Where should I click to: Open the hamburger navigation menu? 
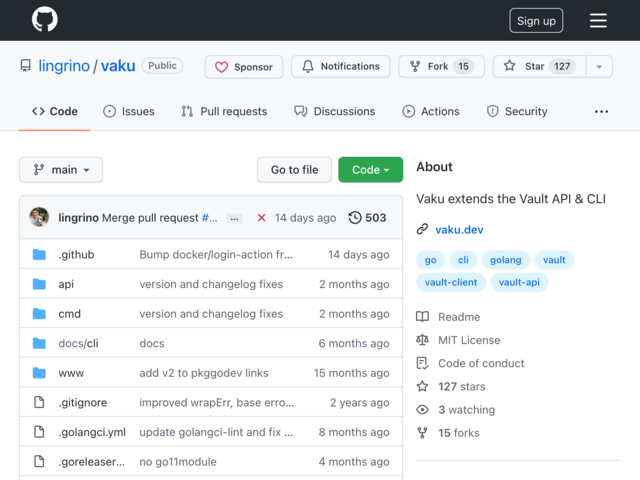tap(598, 20)
